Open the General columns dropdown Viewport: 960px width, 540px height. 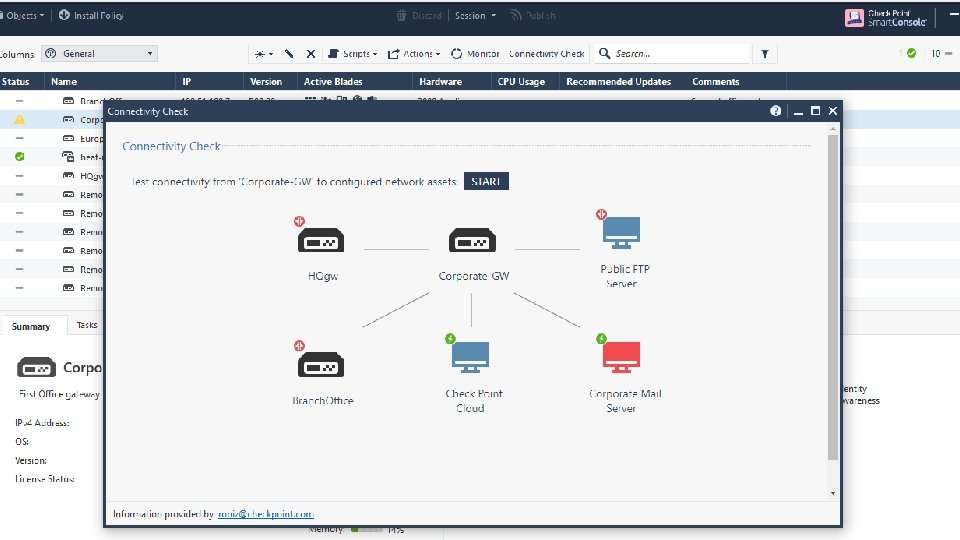(x=99, y=54)
